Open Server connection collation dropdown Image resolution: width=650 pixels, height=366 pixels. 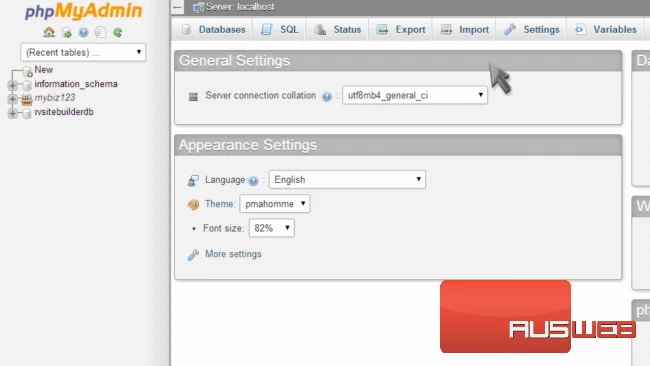pyautogui.click(x=415, y=95)
